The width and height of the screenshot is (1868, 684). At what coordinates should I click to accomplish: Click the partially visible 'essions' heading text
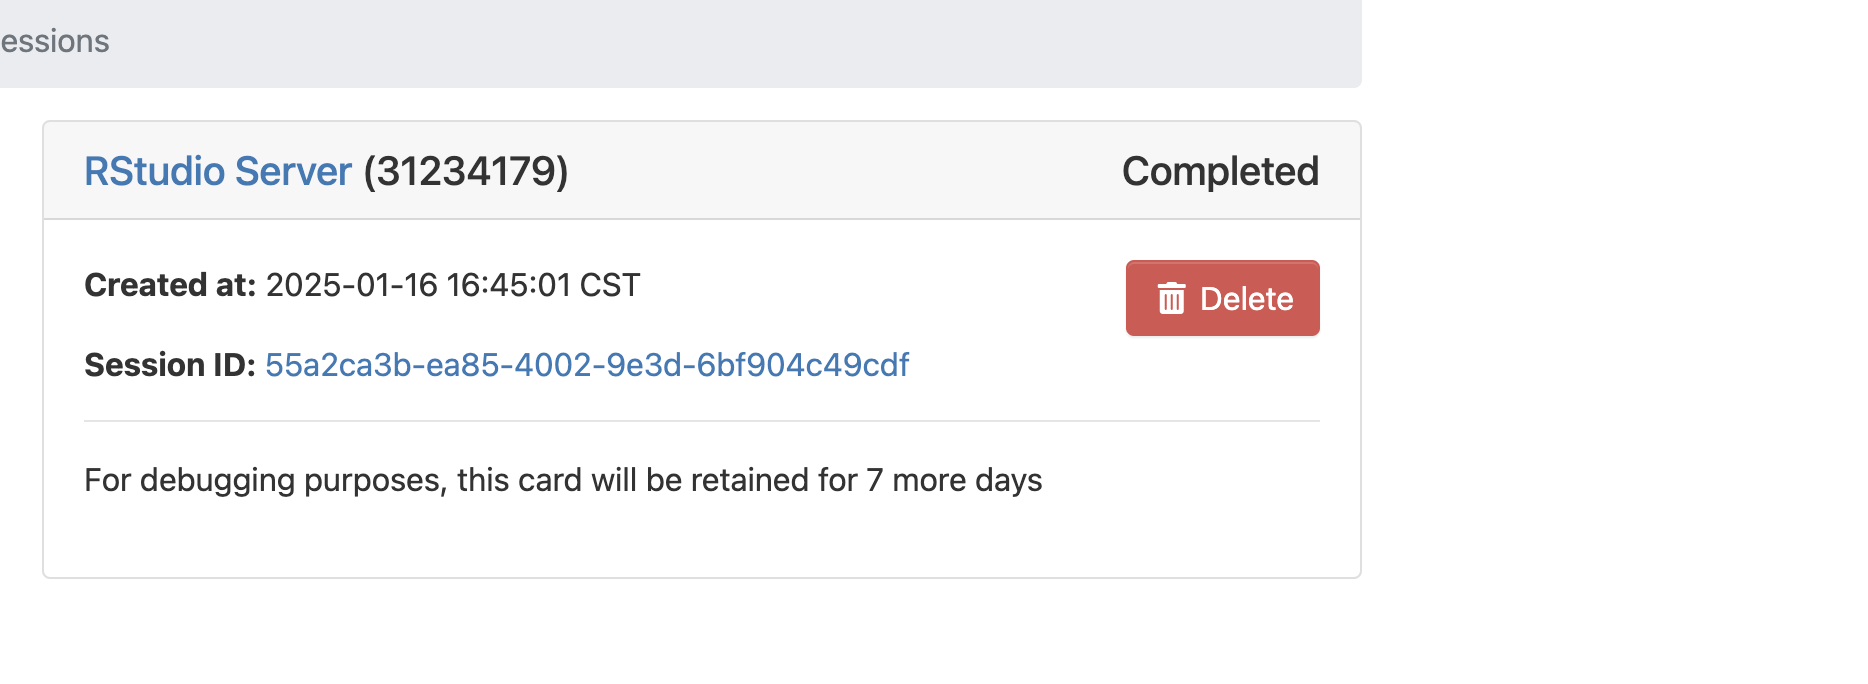click(55, 41)
